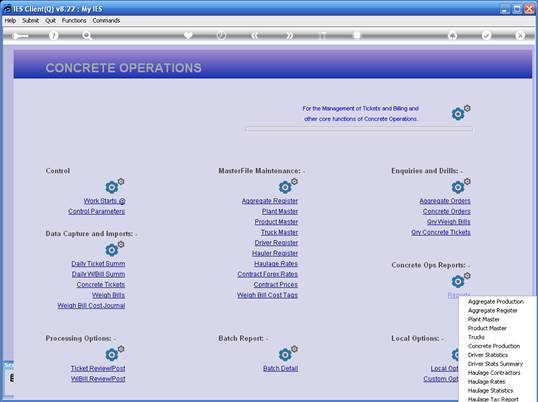Click the double right arrow toolbar icon
538x402 pixels.
(289, 35)
